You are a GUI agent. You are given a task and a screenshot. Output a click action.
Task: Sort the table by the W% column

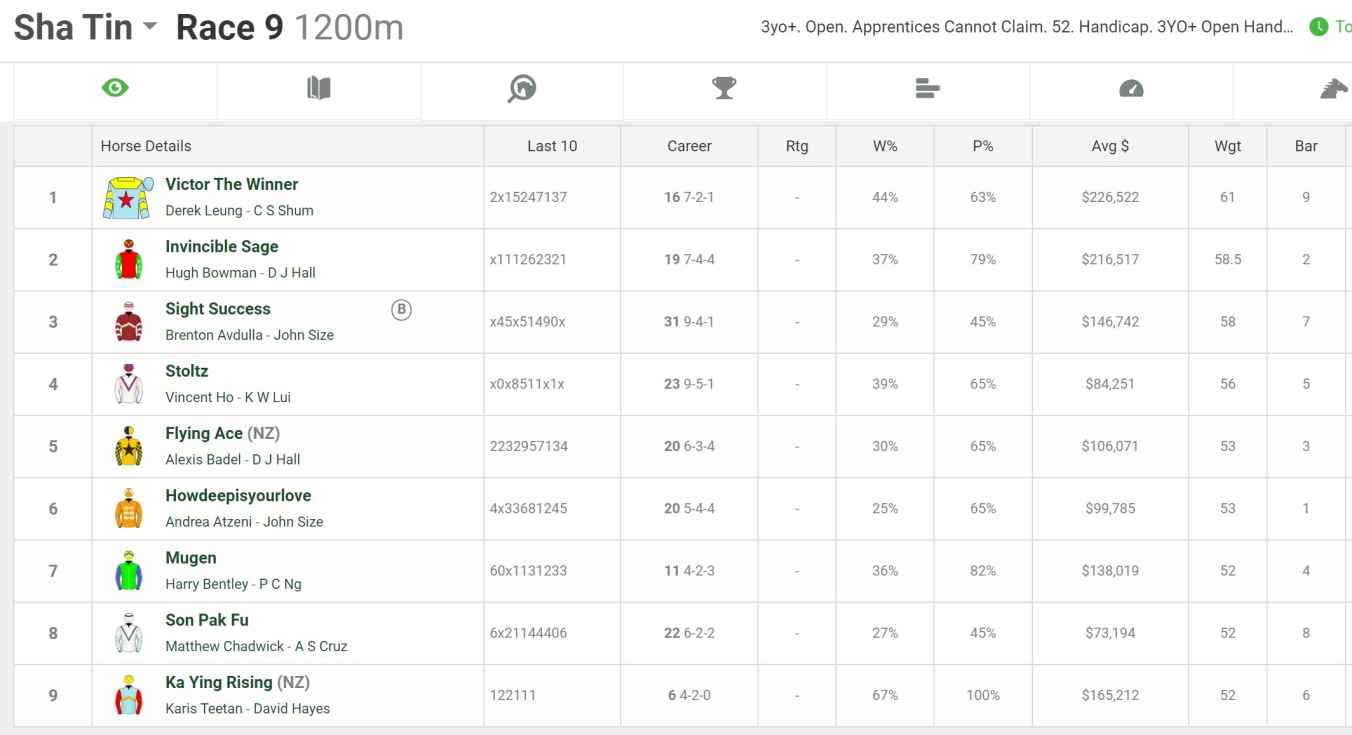pyautogui.click(x=884, y=145)
